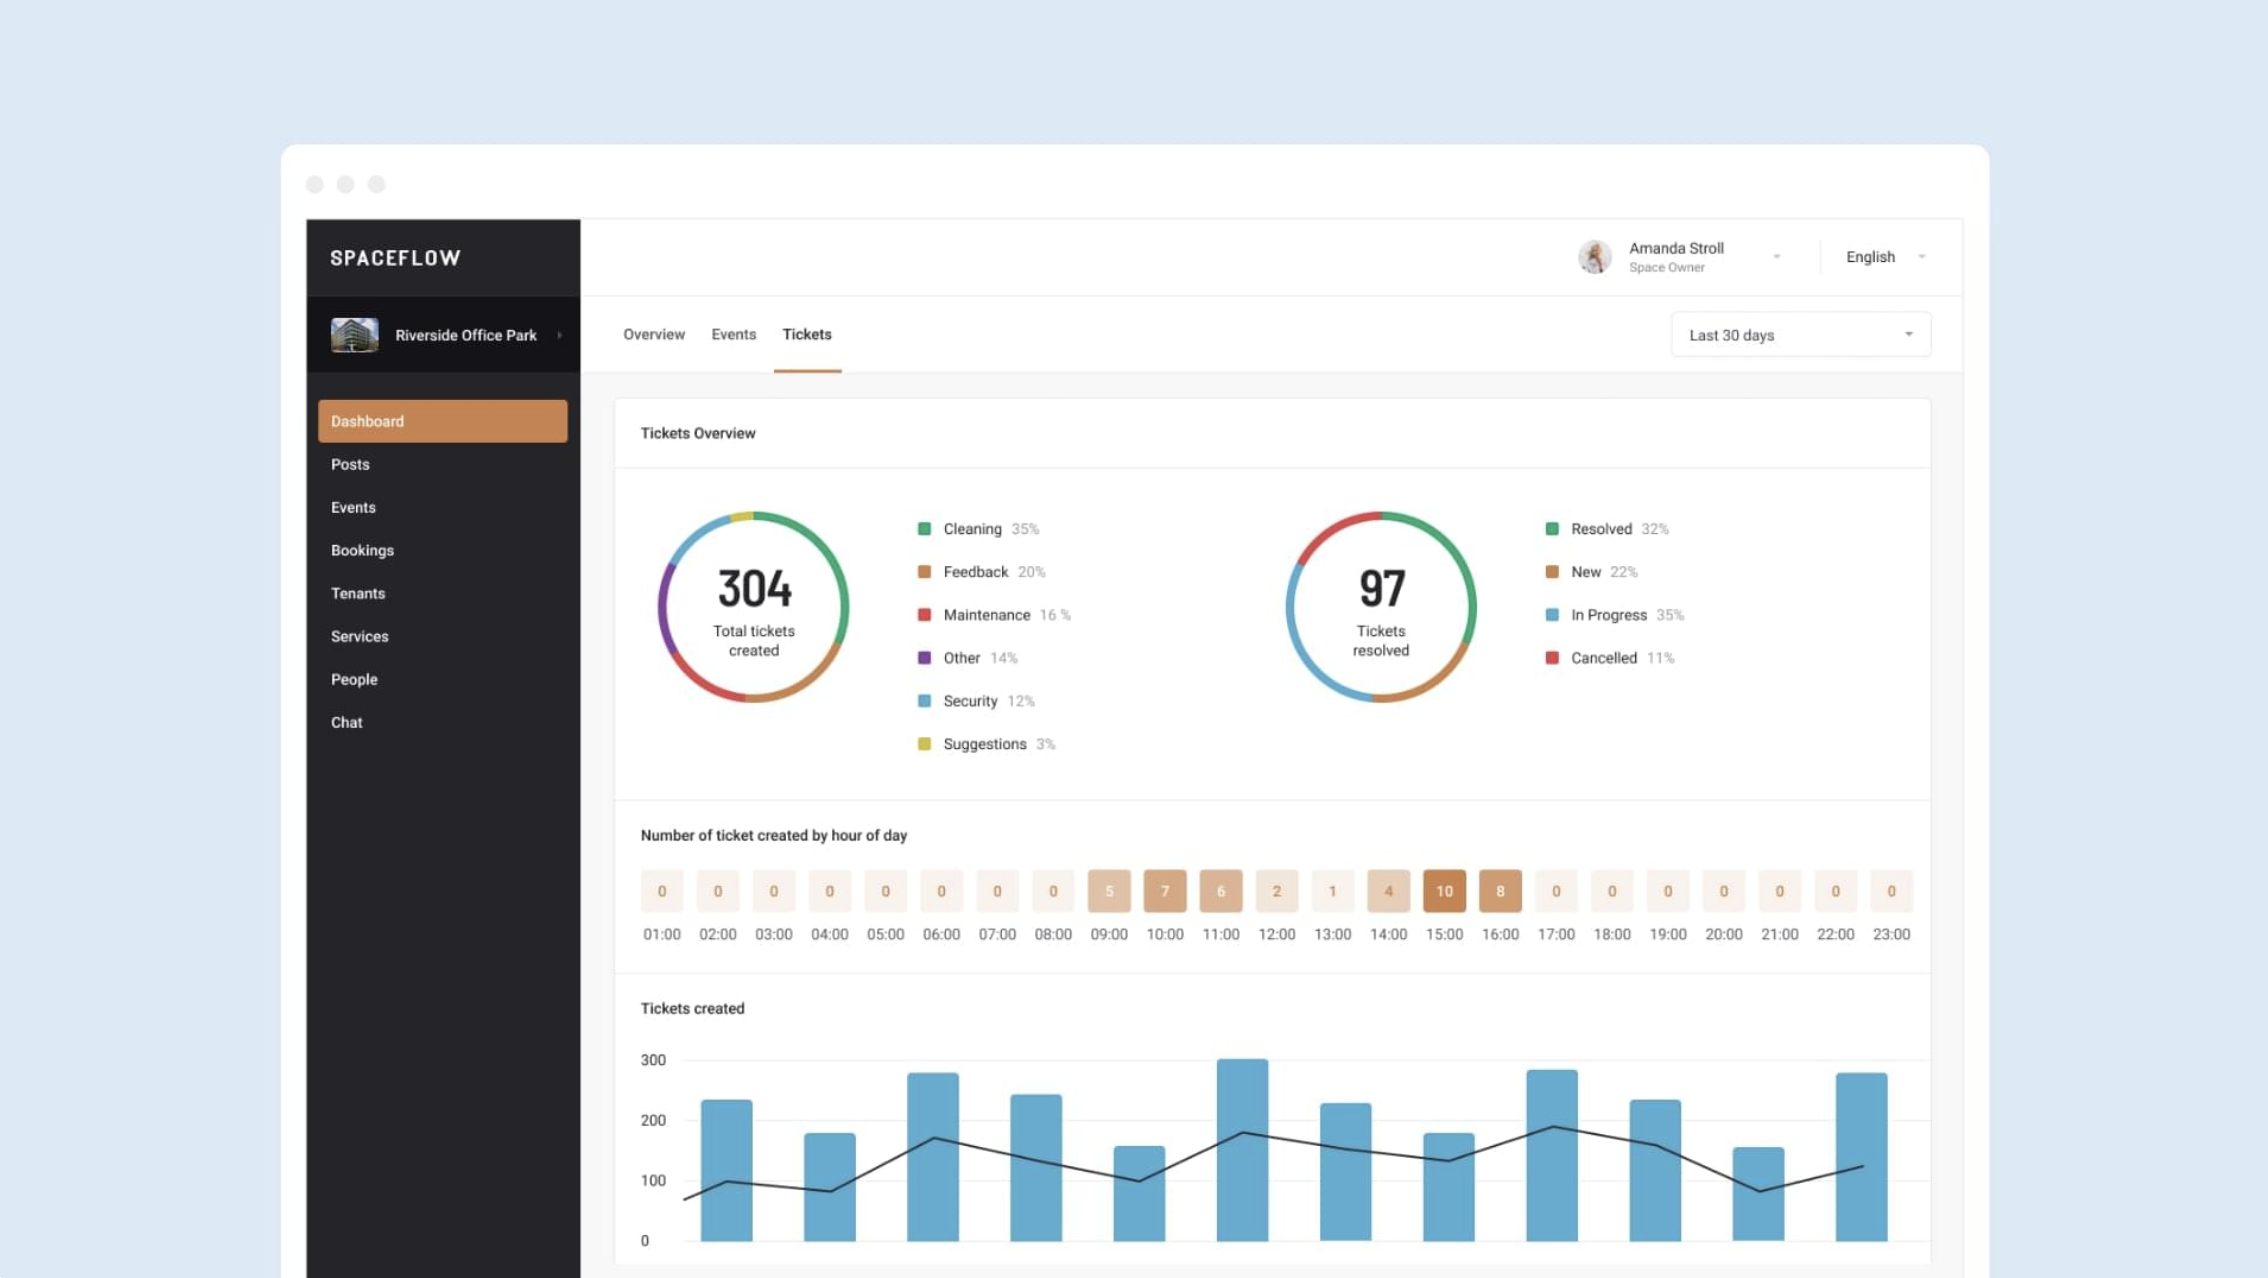Click the Cleaning green legend swatch

pyautogui.click(x=924, y=529)
